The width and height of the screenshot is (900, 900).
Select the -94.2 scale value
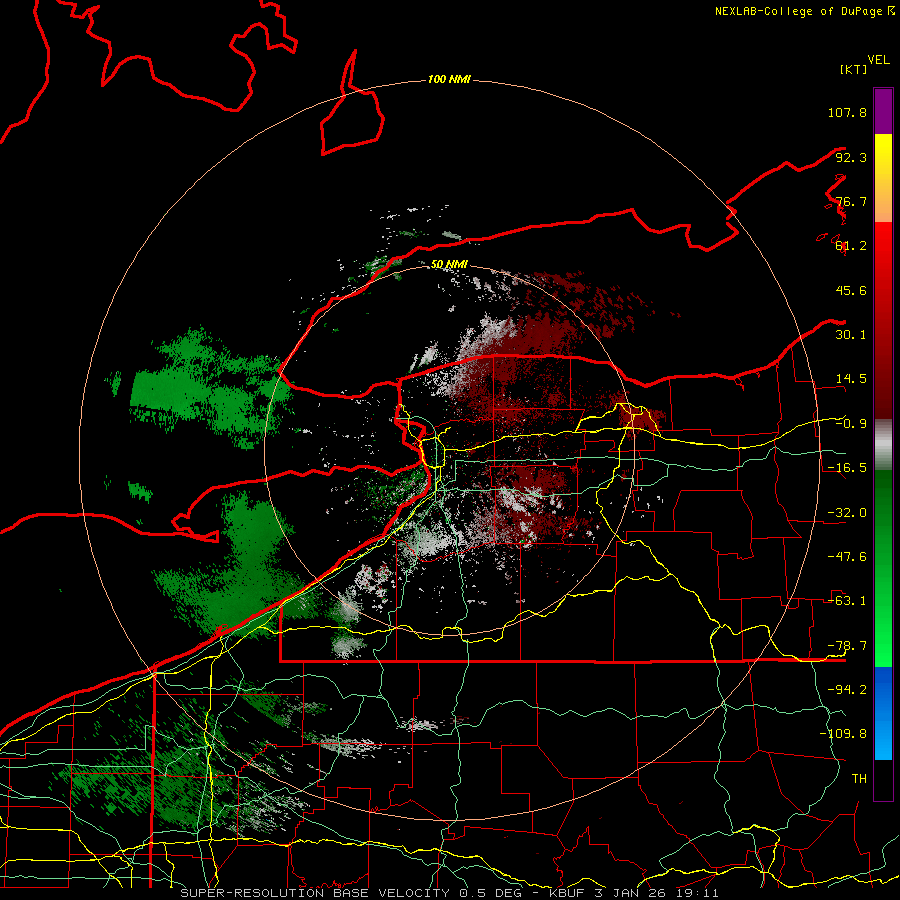(847, 690)
